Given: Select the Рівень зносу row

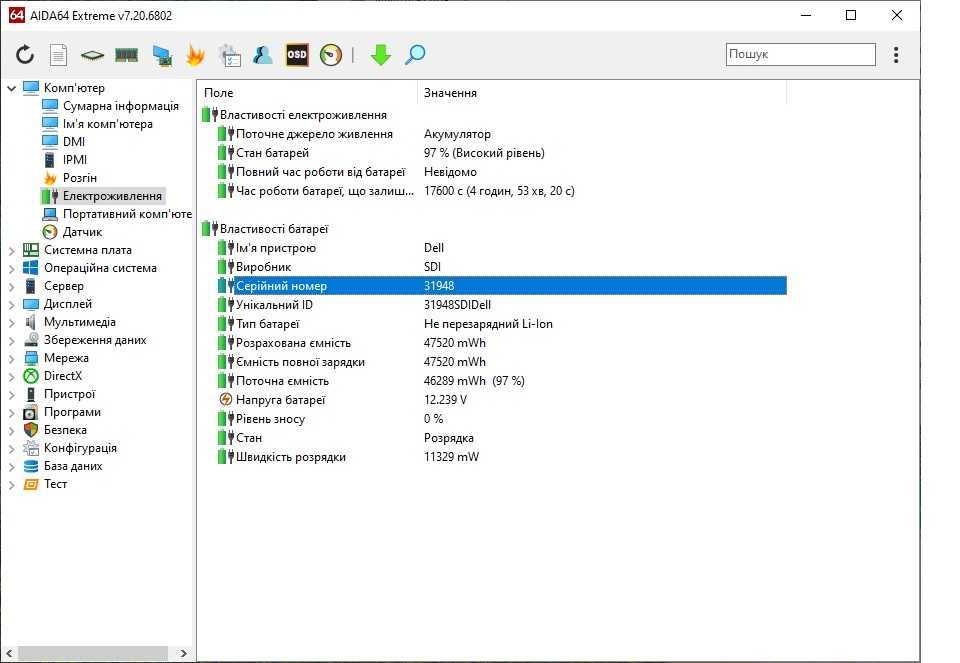Looking at the screenshot, I should 493,419.
